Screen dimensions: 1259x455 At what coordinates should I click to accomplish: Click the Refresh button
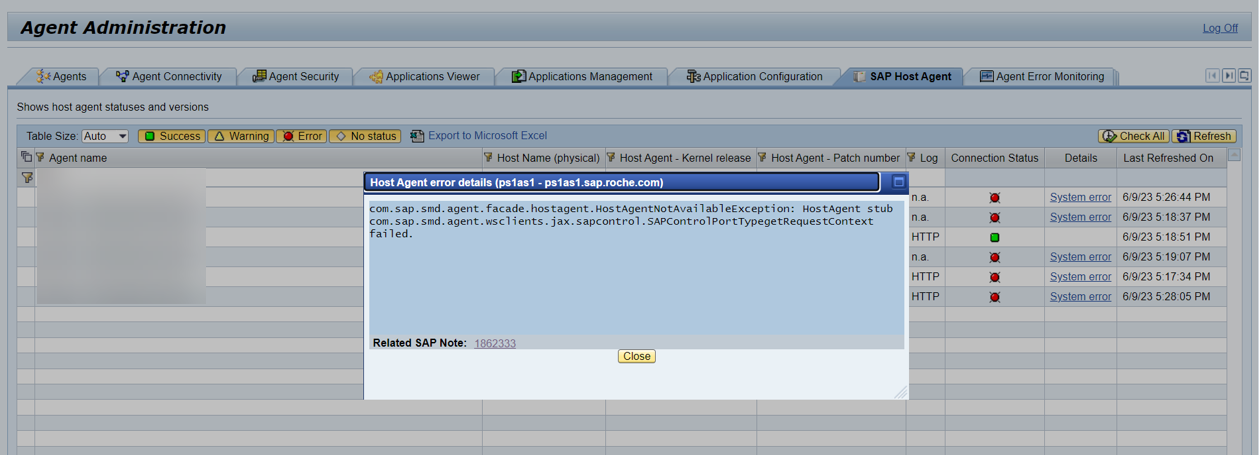pos(1204,136)
